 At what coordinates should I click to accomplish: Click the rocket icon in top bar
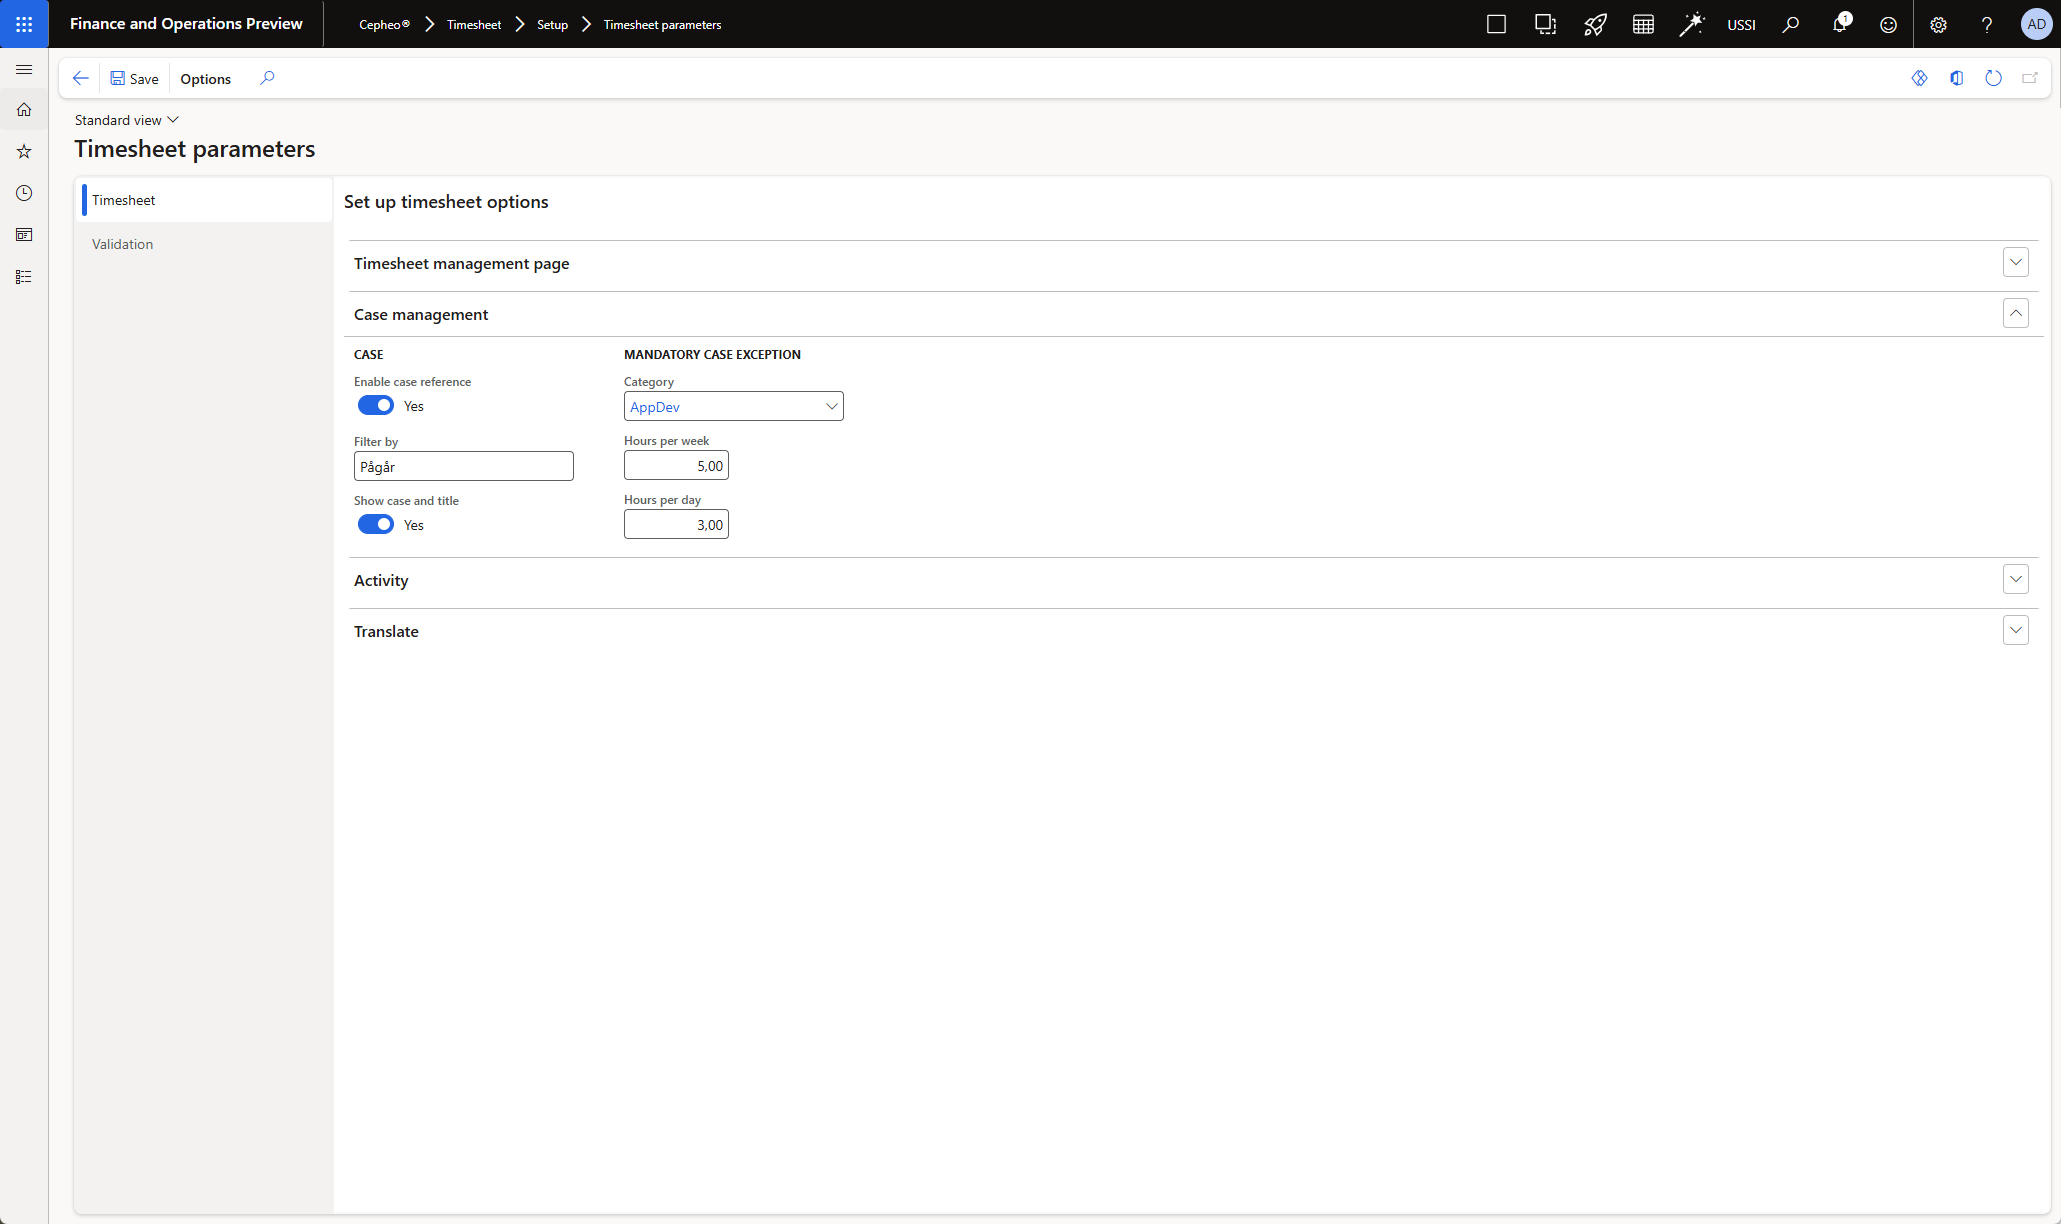[1594, 25]
